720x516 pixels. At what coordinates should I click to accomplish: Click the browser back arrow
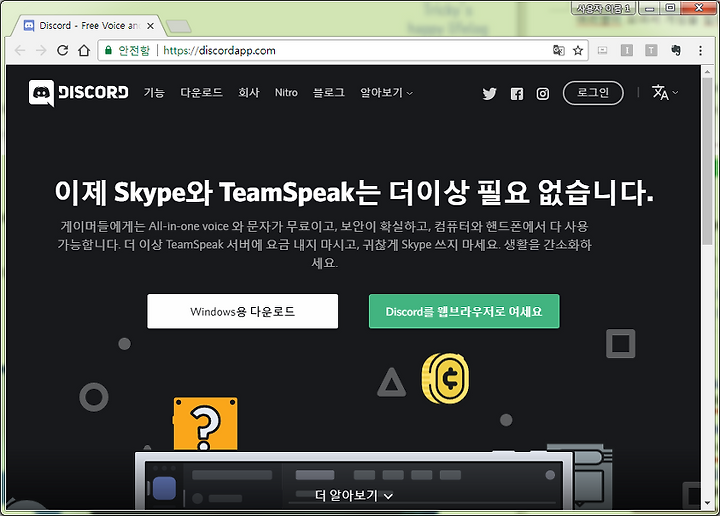point(20,50)
